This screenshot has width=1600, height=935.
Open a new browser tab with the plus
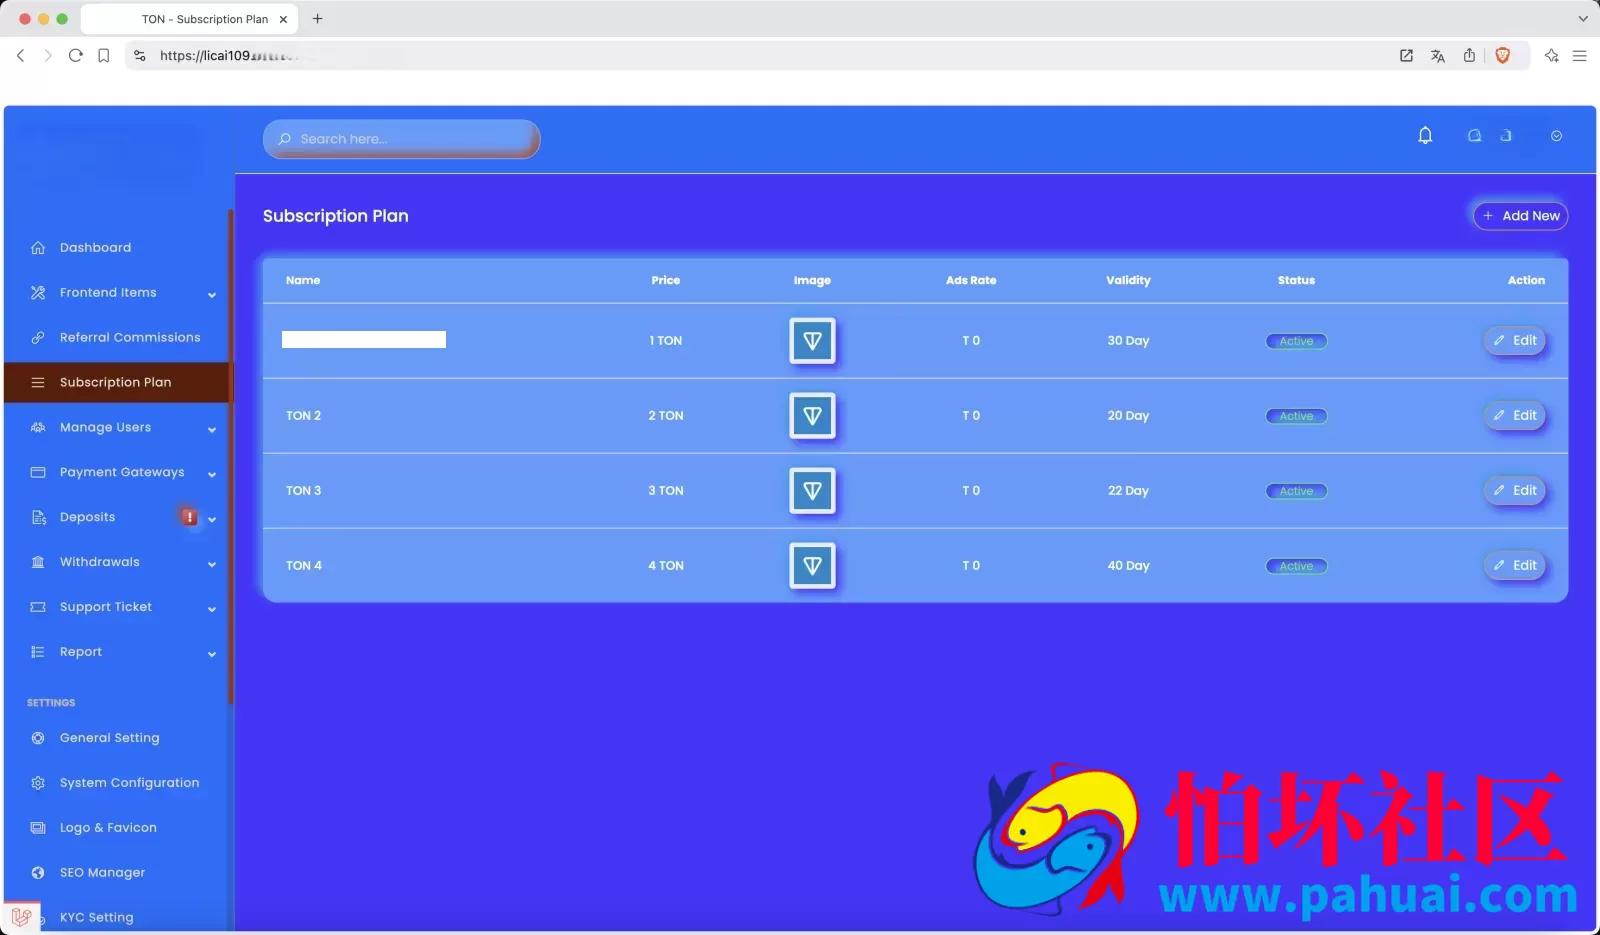[317, 18]
